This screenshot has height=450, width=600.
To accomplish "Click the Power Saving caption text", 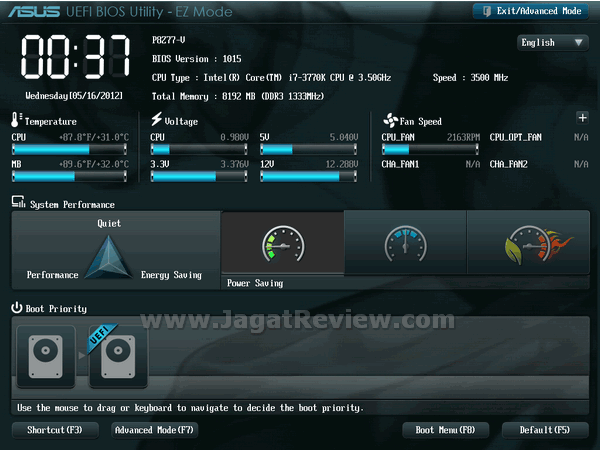I will pos(255,283).
